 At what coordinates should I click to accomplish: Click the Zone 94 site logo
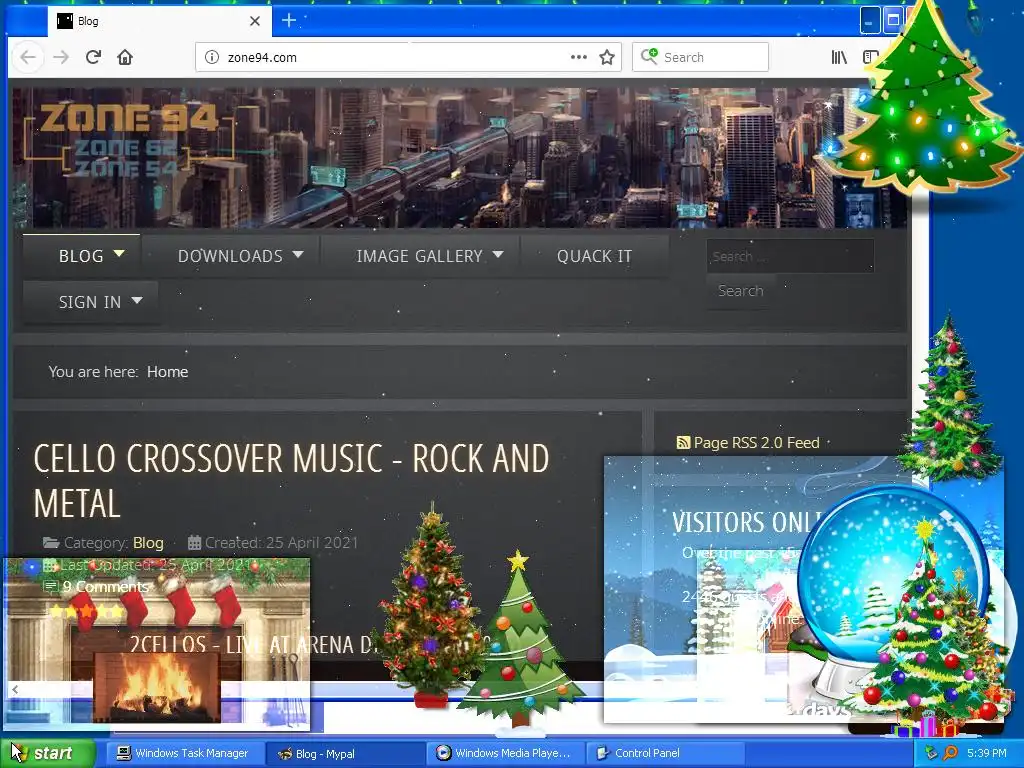pos(129,140)
